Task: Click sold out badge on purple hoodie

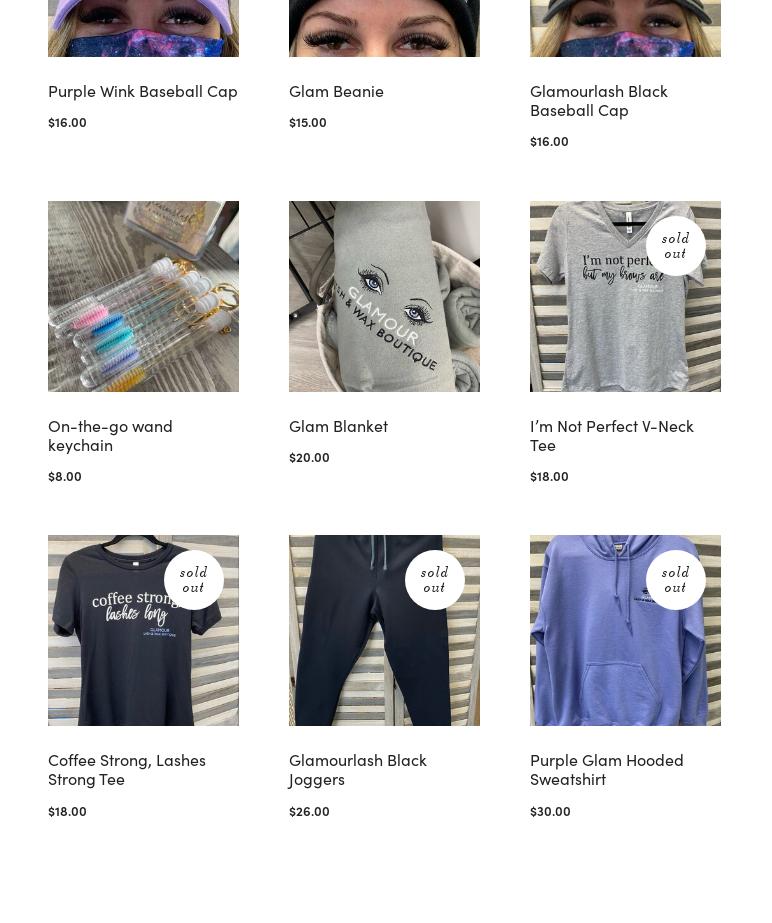Action: (x=675, y=580)
